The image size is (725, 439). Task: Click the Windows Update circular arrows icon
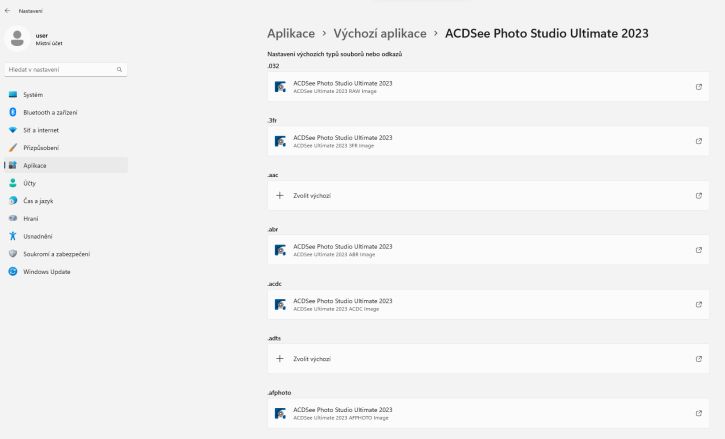(x=13, y=272)
